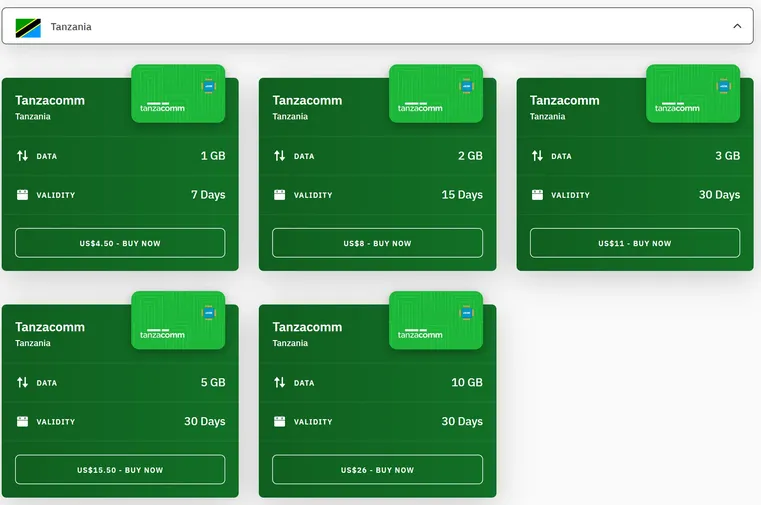
Task: Click the "2 GB" data value
Action: [x=470, y=156]
